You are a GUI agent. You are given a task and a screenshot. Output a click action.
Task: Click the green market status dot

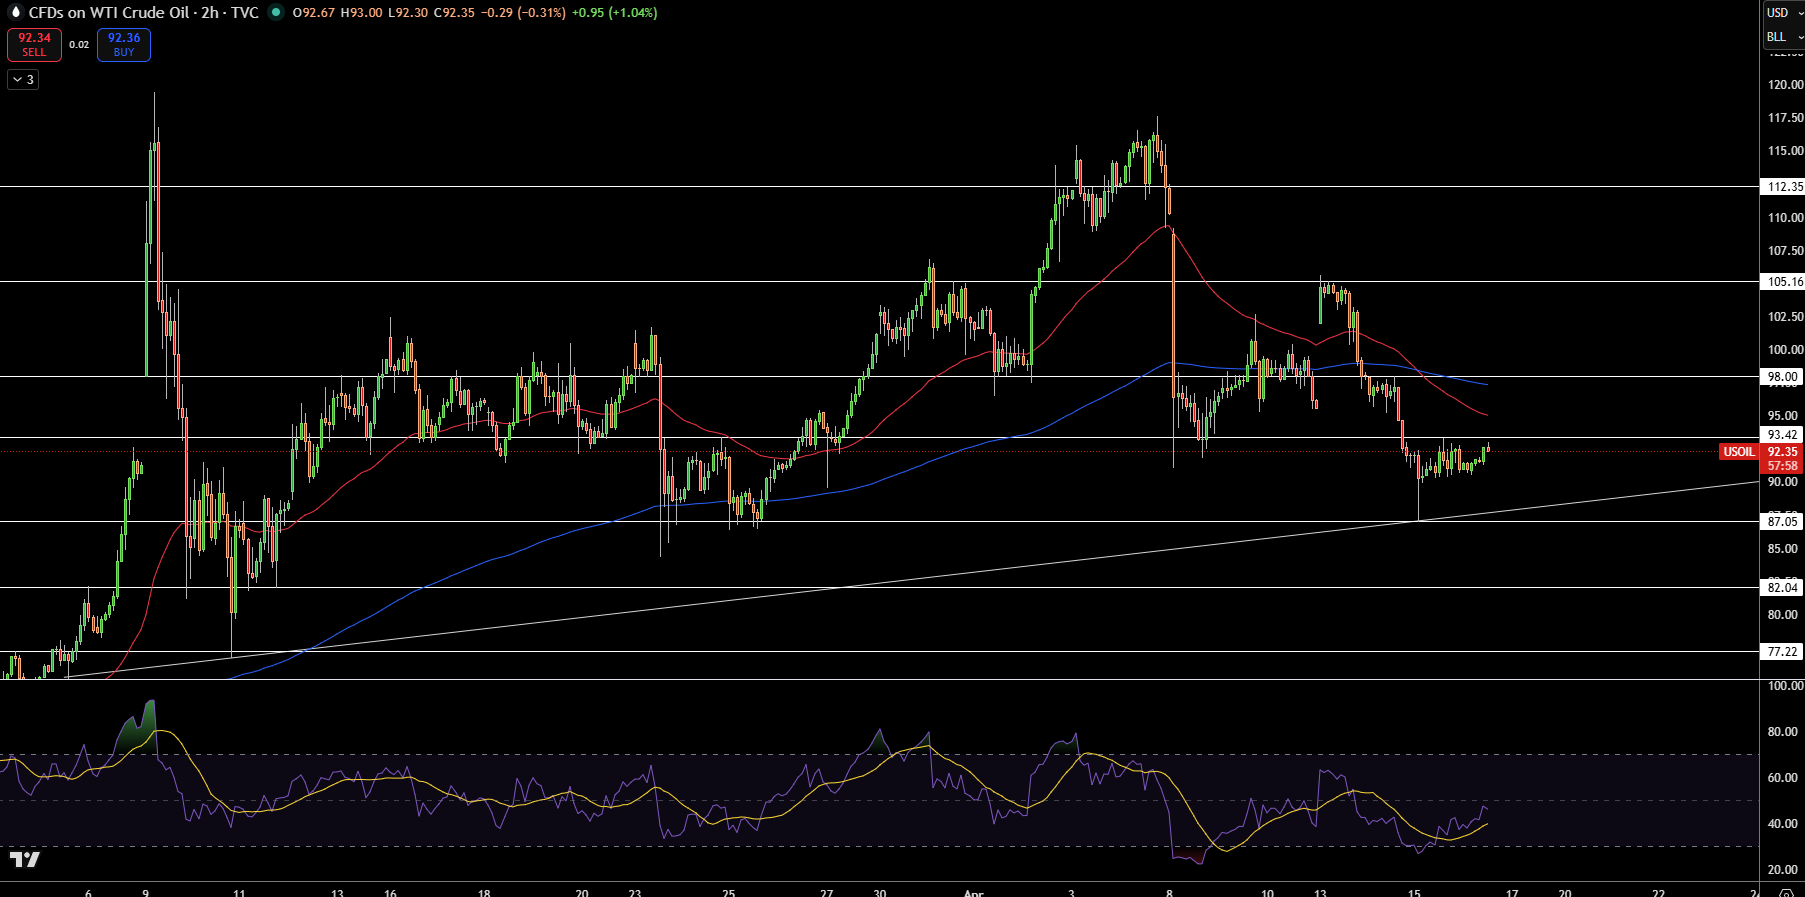coord(275,13)
